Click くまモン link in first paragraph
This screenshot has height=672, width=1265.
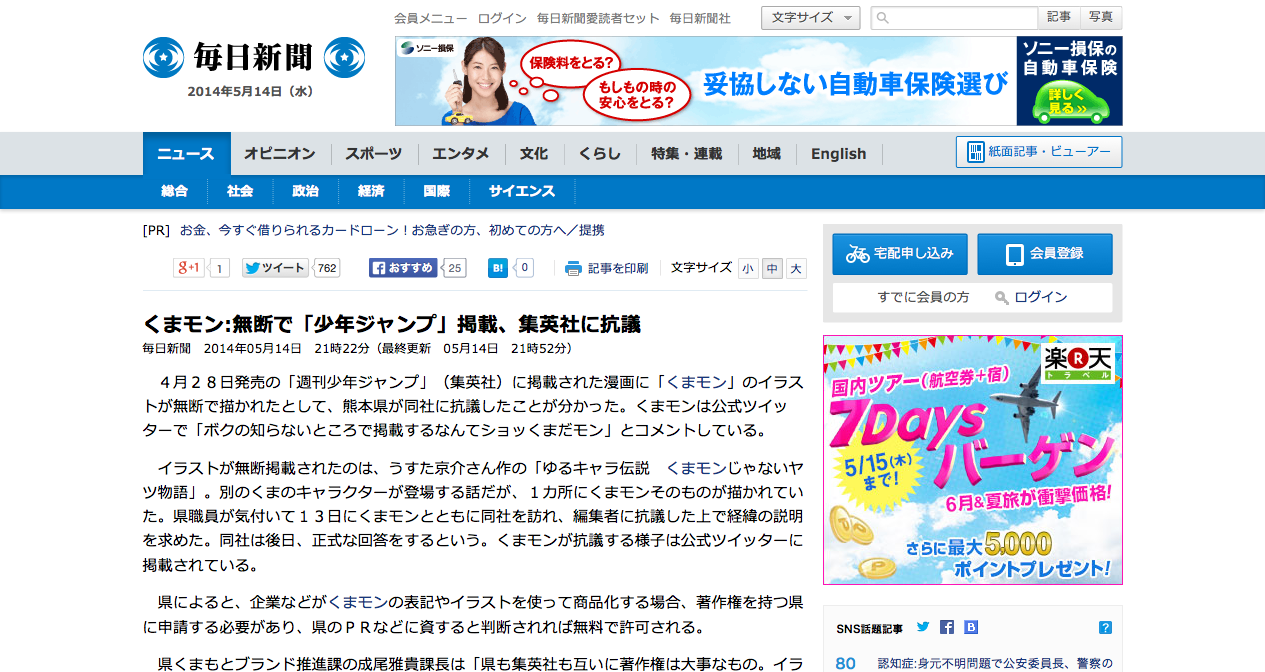point(697,382)
